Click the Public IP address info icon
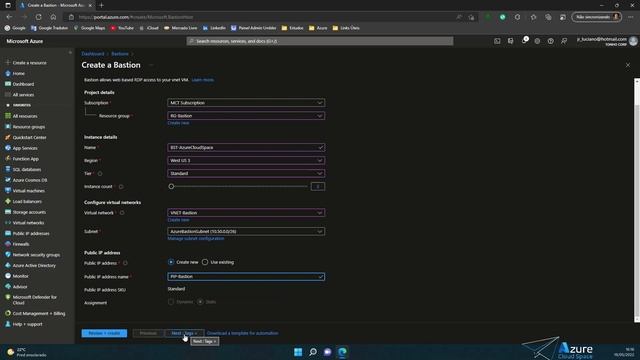 click(x=125, y=263)
